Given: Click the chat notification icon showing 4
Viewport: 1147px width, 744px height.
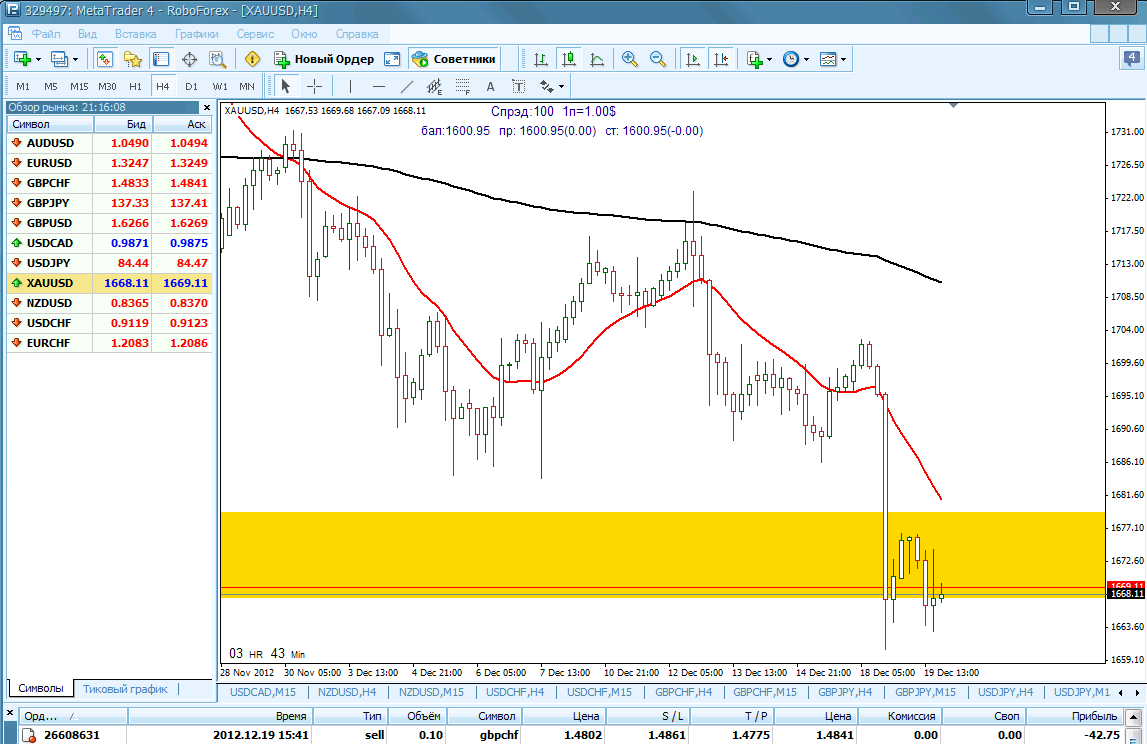Looking at the screenshot, I should 1132,59.
